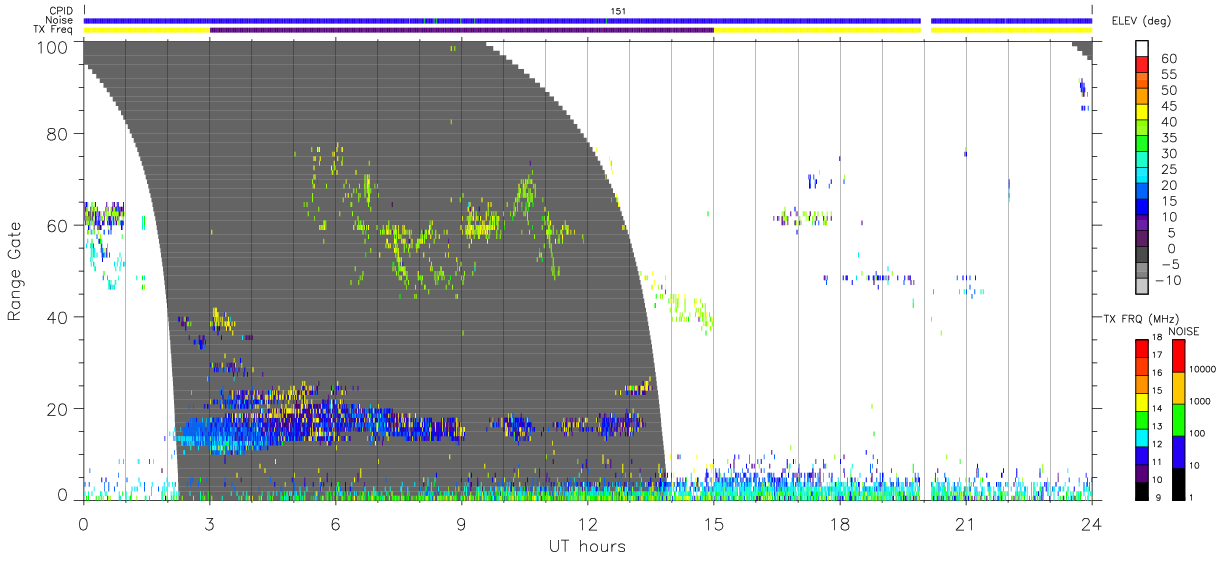Click the ELEV (deg) colorbar title

(x=1142, y=21)
